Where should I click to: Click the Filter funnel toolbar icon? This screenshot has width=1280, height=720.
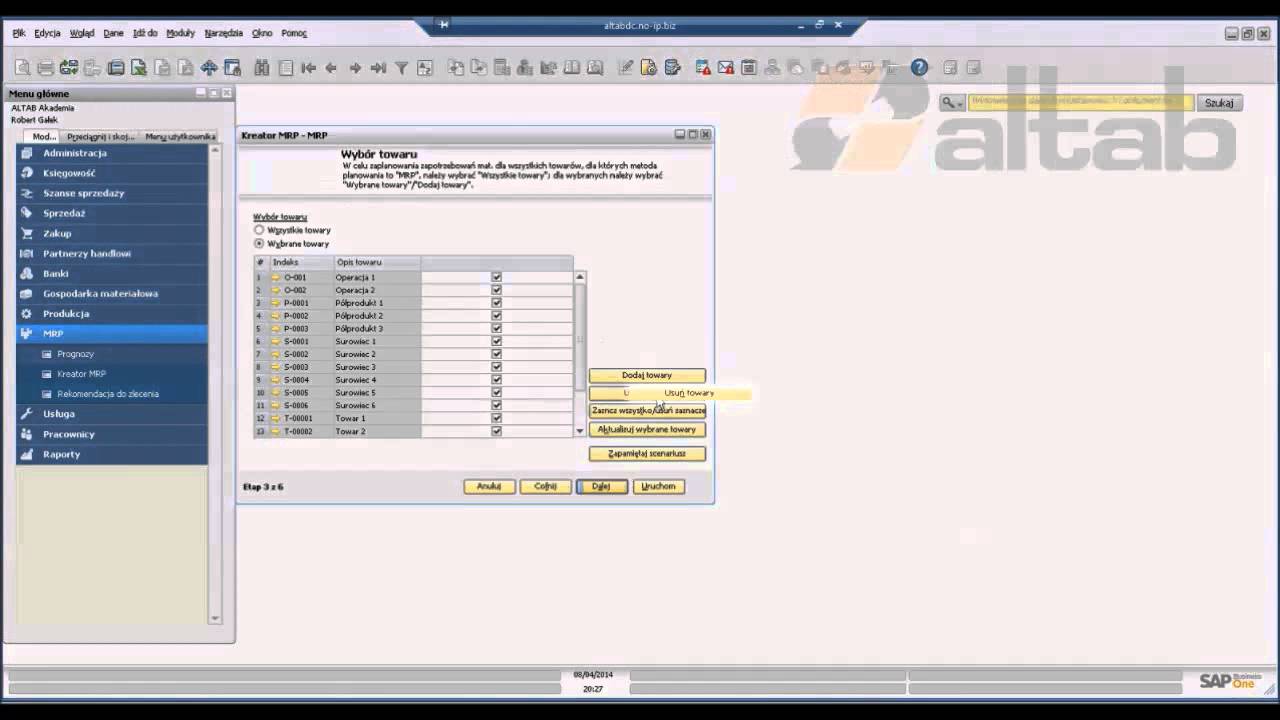pos(401,68)
